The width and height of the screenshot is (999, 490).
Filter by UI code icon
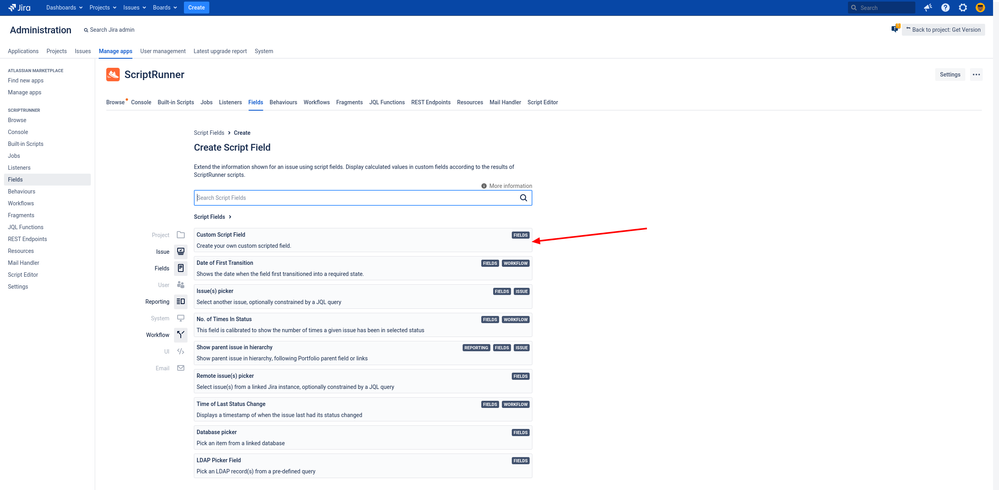coord(180,350)
